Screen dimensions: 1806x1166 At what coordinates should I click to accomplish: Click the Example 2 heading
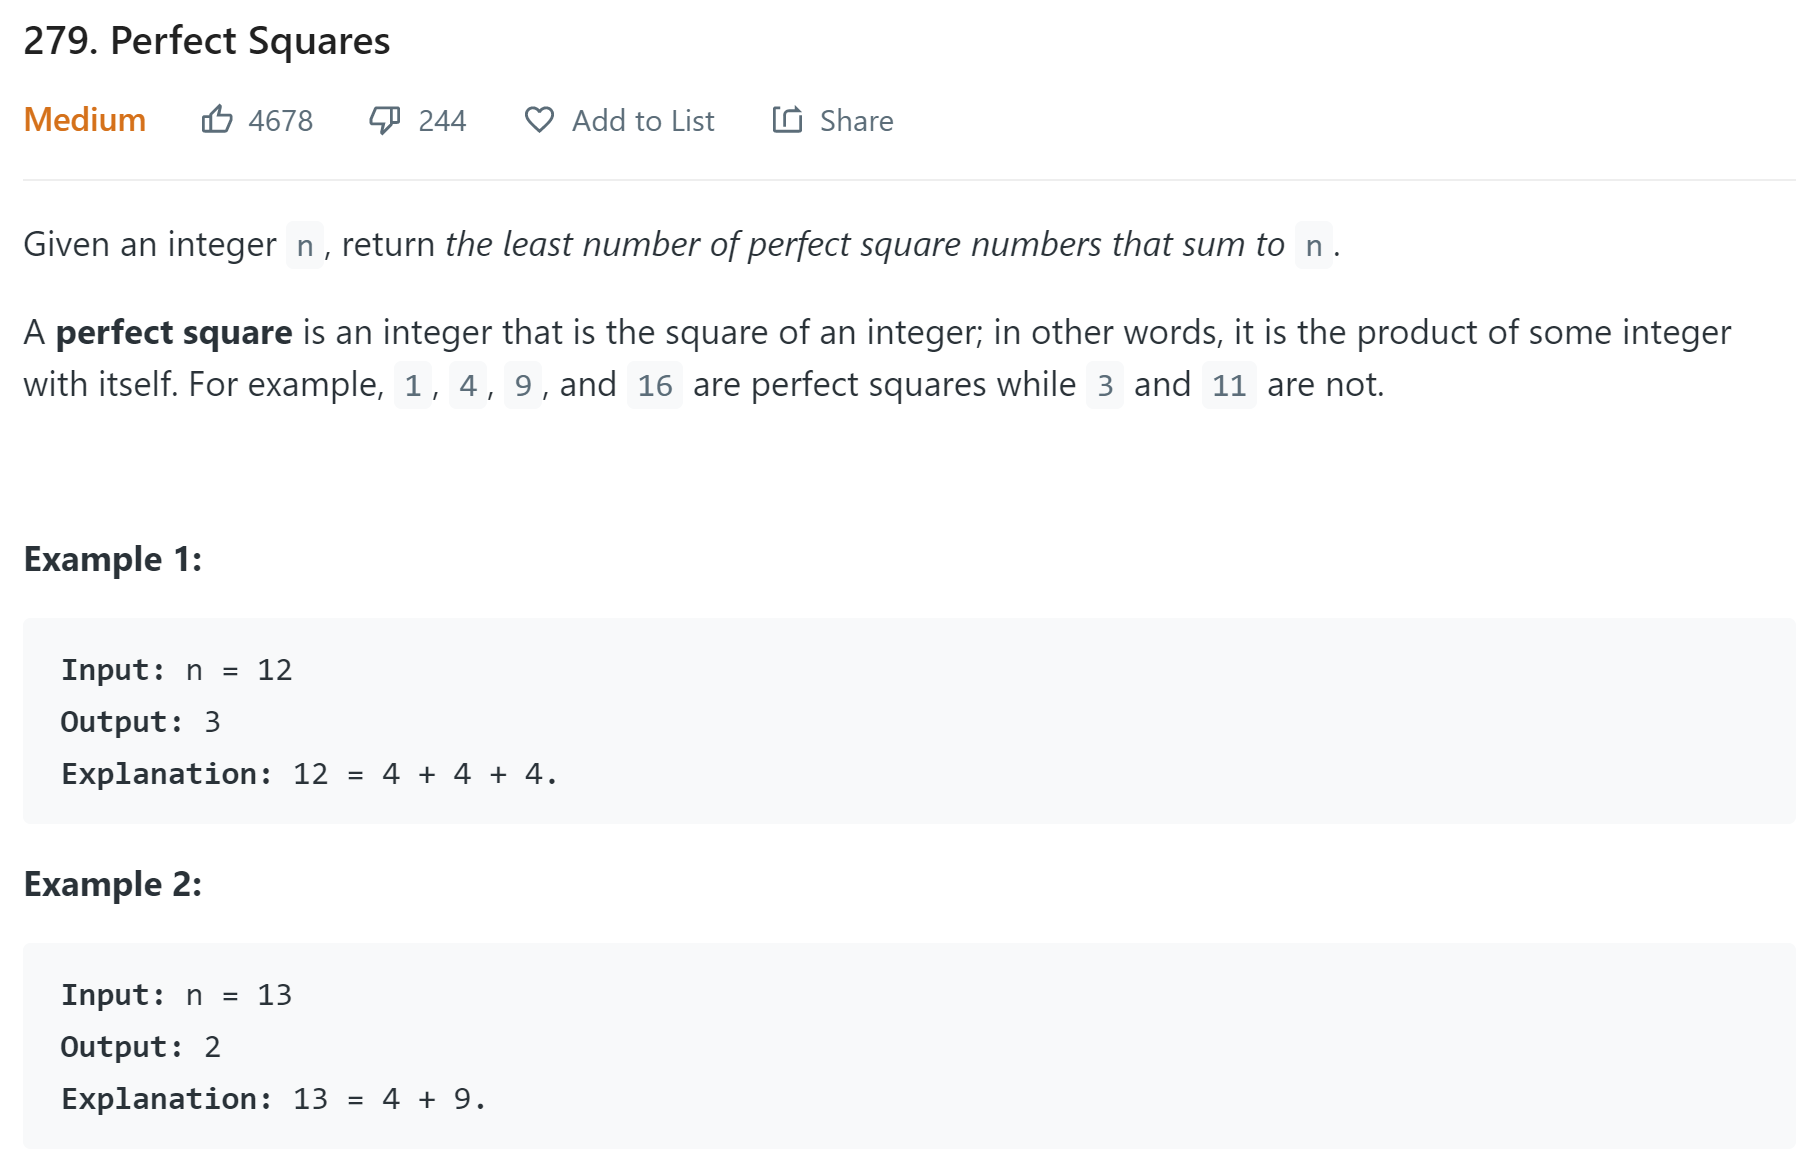(x=113, y=884)
